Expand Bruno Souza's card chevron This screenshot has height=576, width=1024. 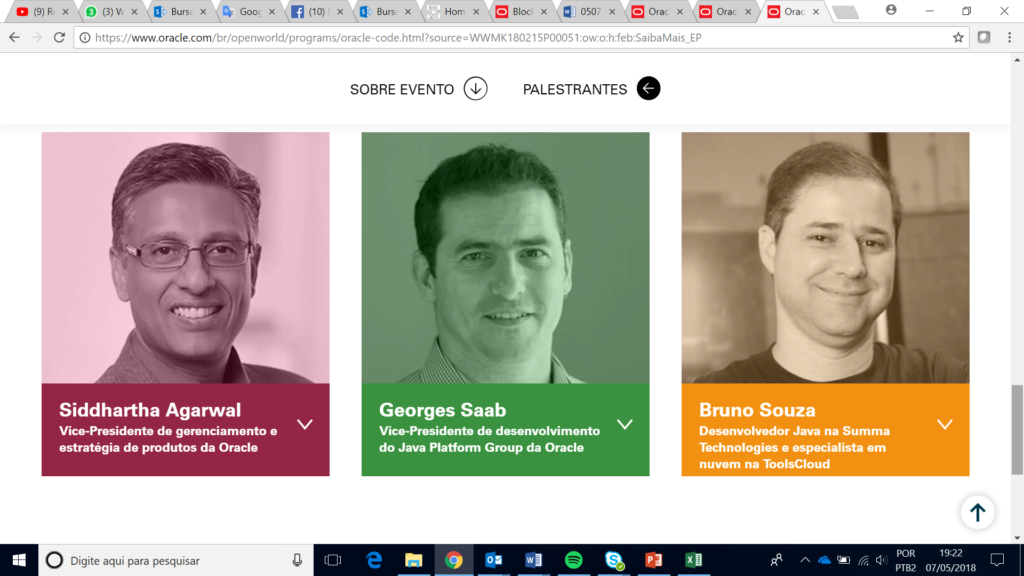coord(945,424)
